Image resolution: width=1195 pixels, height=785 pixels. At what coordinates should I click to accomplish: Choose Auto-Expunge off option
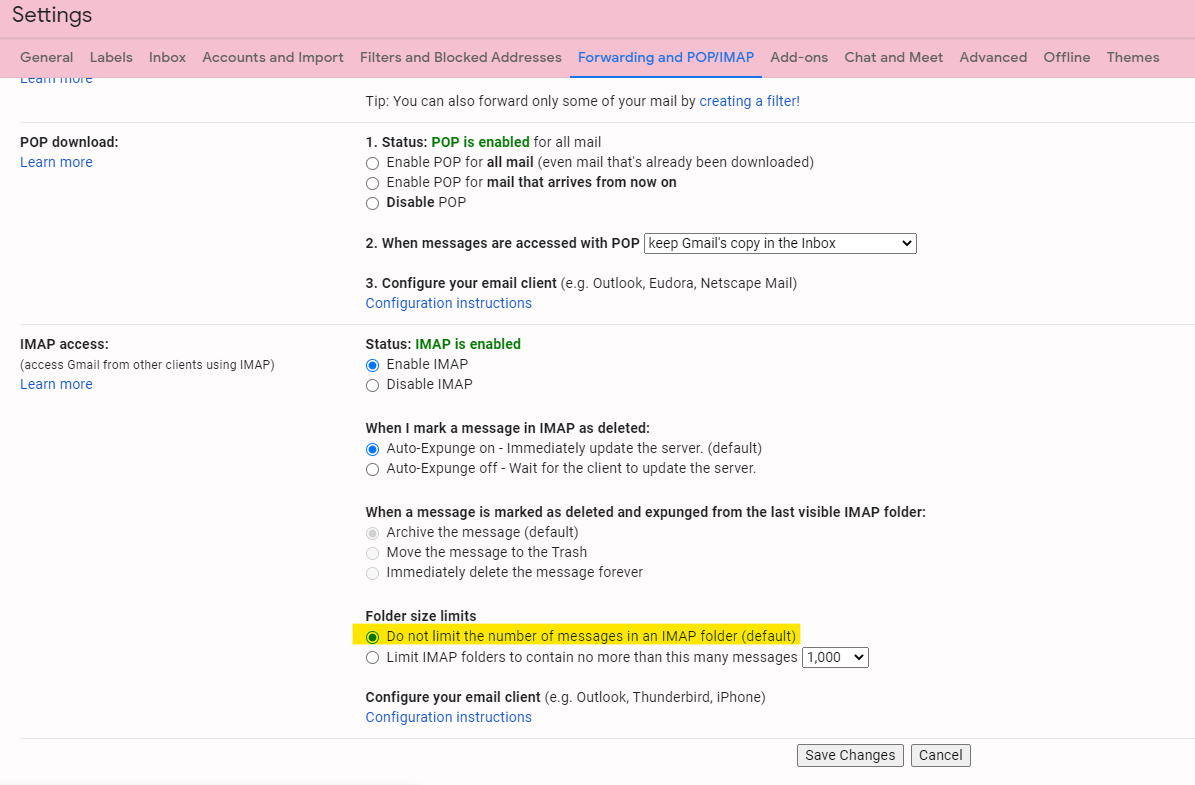point(372,469)
